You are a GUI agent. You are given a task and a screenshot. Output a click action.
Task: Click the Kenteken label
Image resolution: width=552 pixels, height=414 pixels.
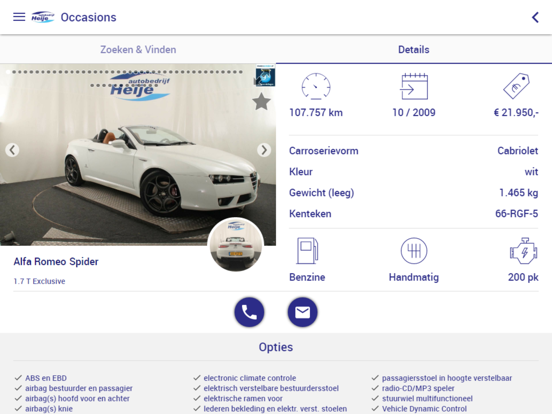pyautogui.click(x=310, y=214)
